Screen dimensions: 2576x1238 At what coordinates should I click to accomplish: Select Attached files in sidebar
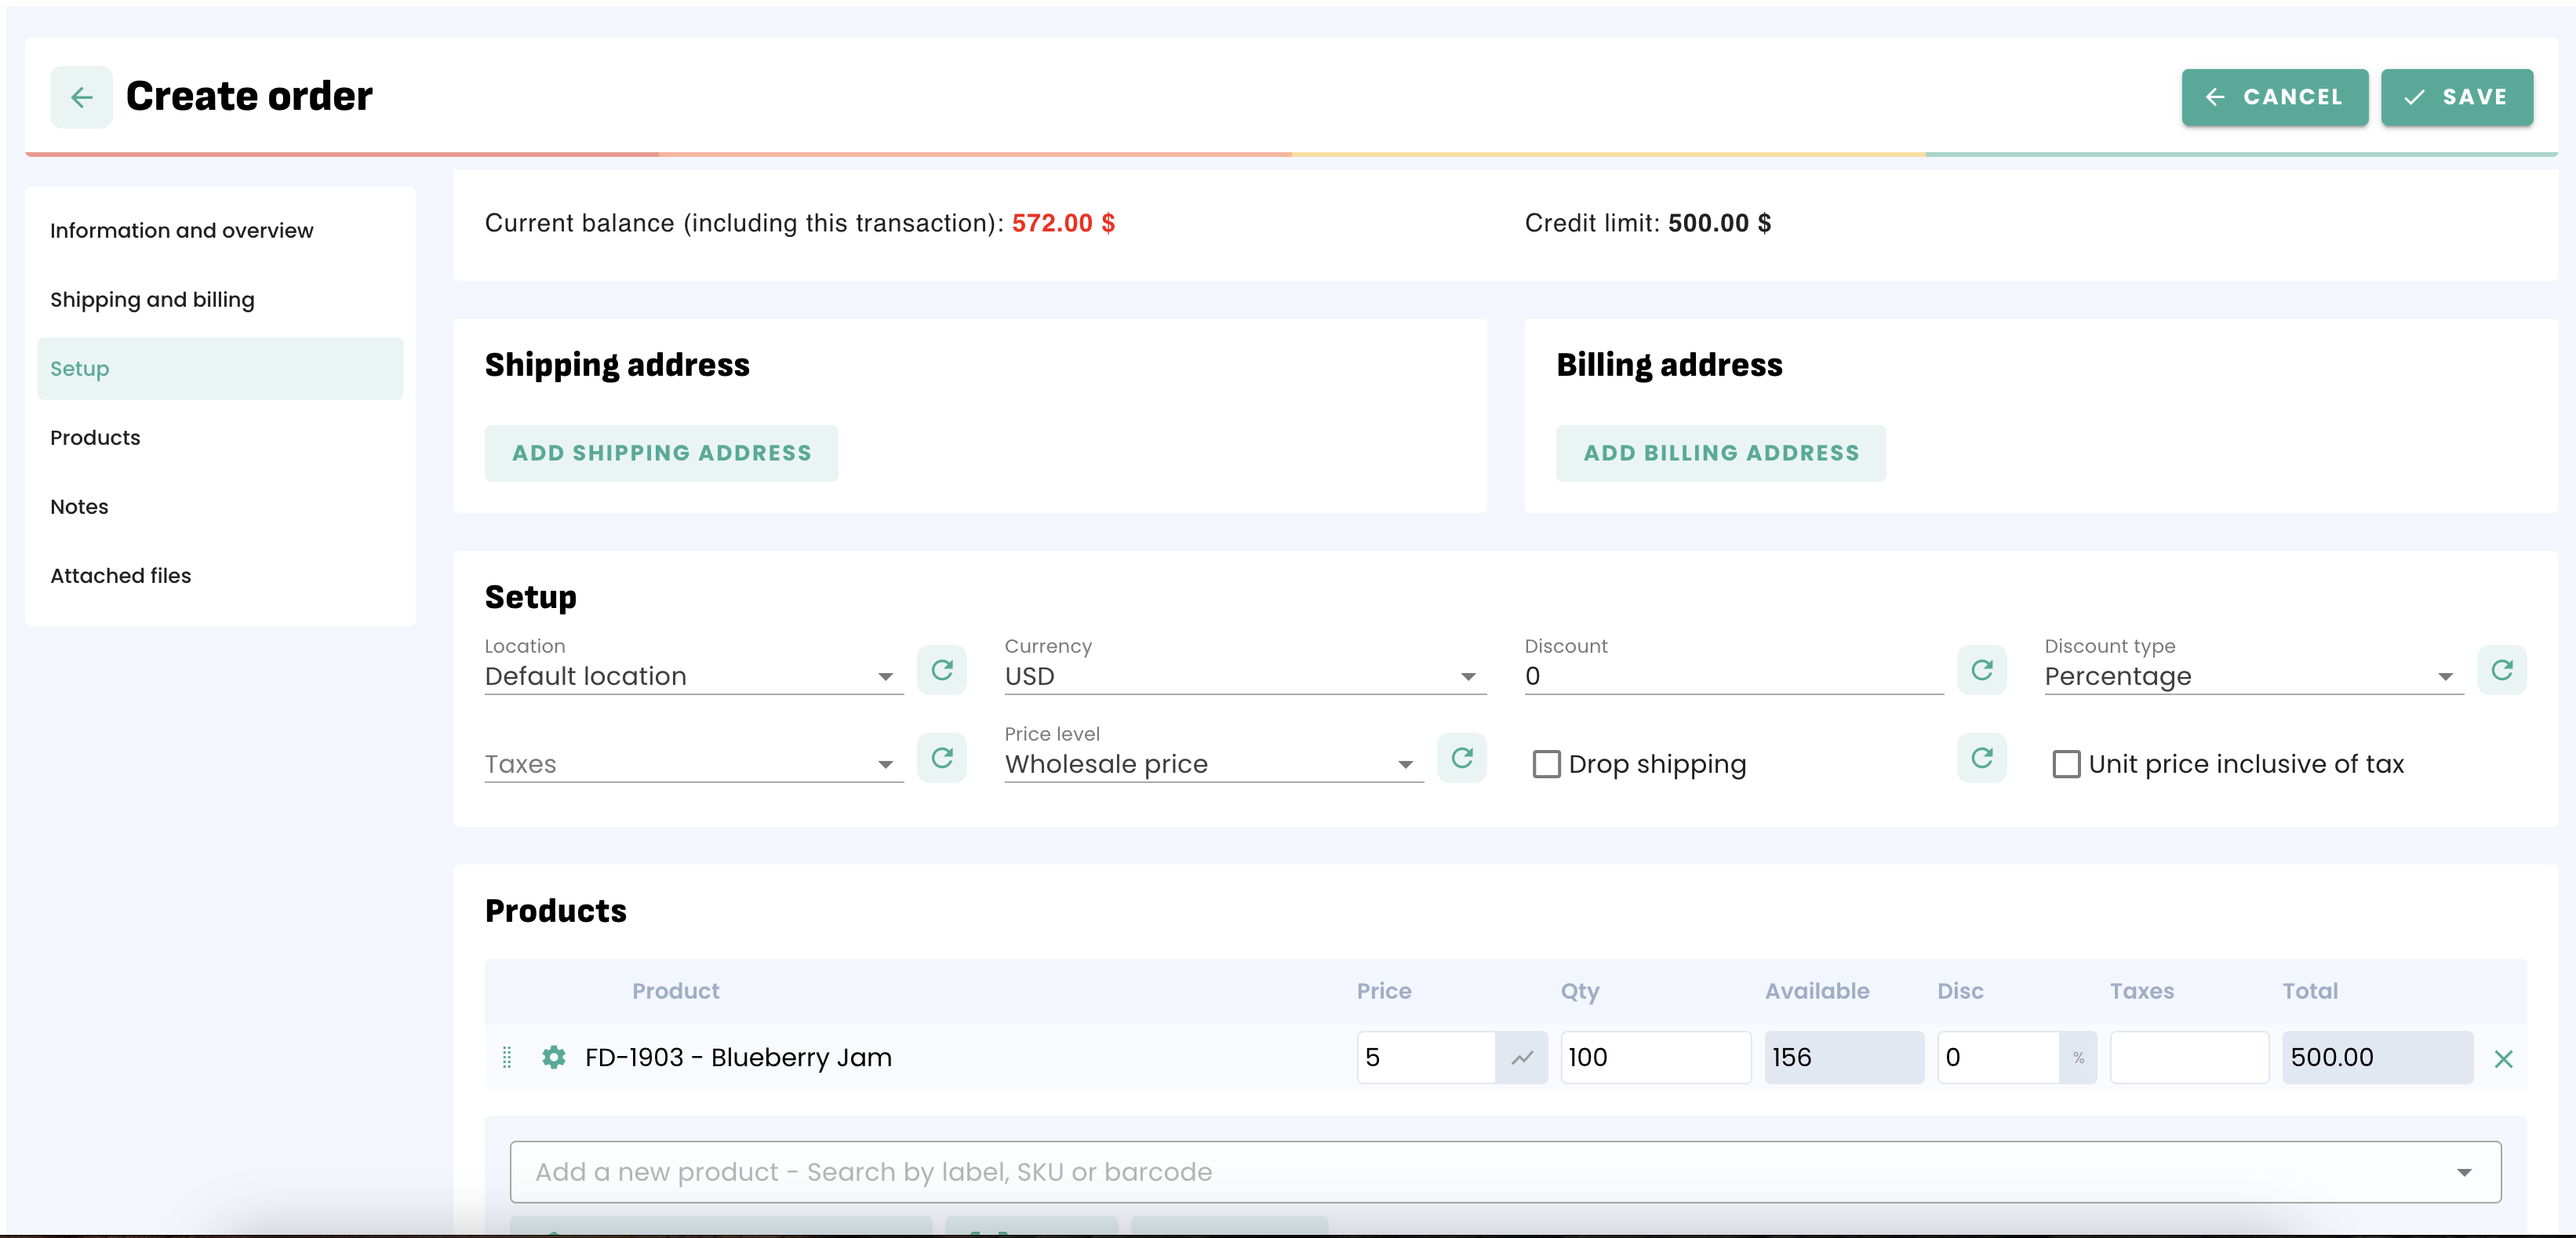(120, 576)
